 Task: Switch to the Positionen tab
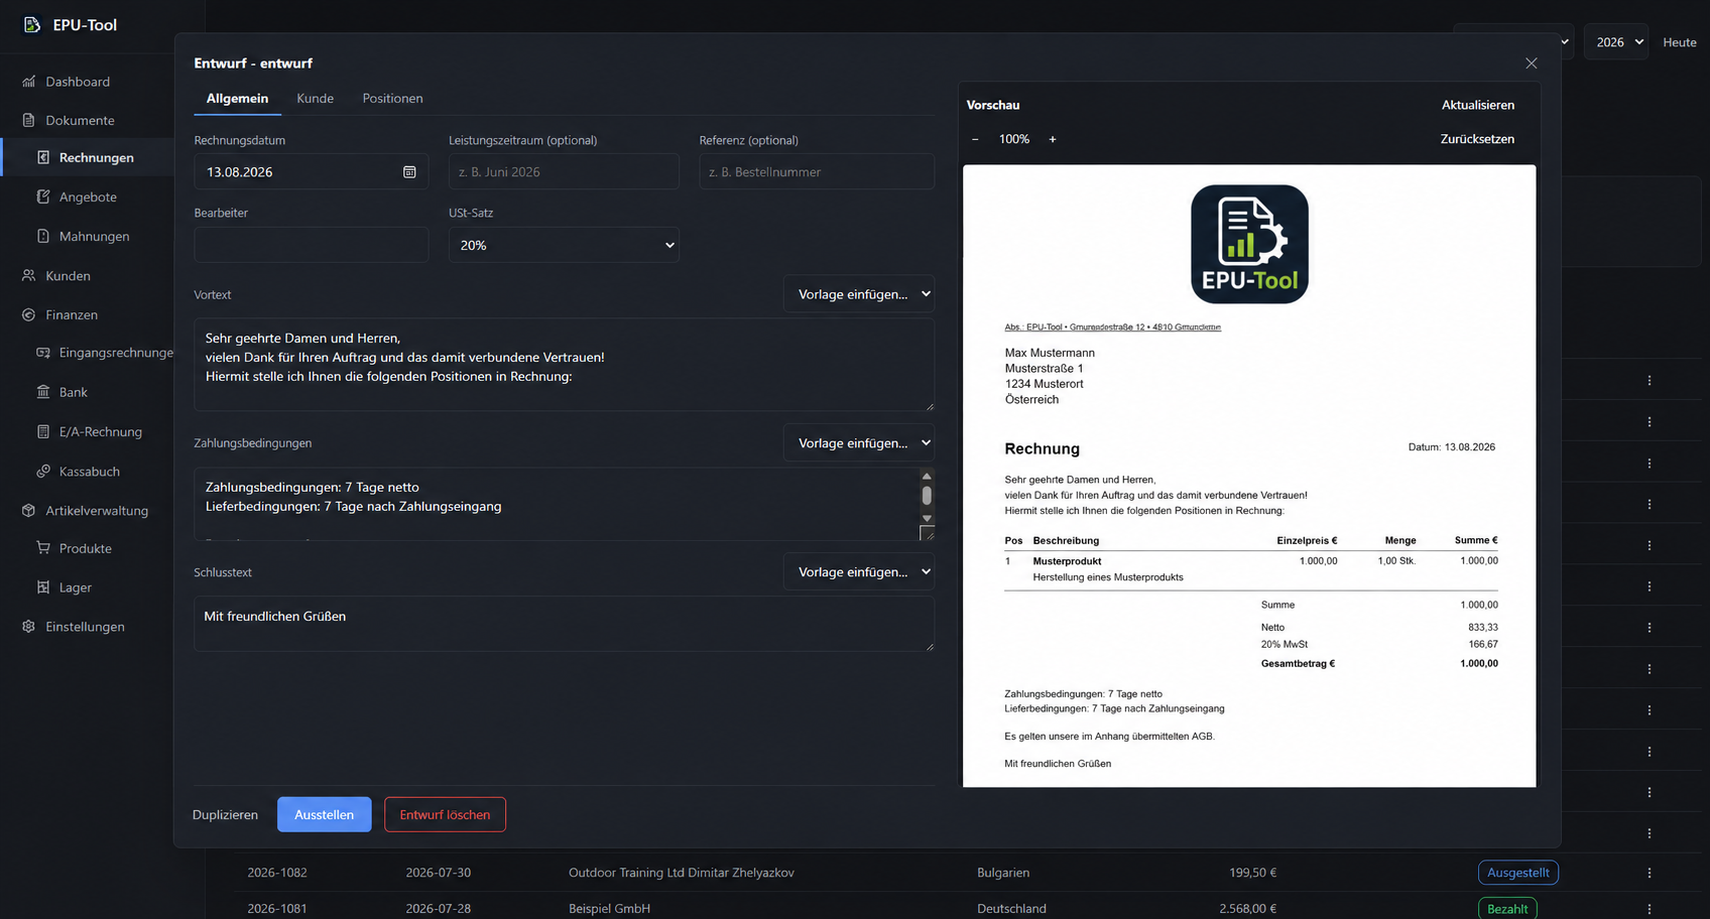tap(392, 98)
